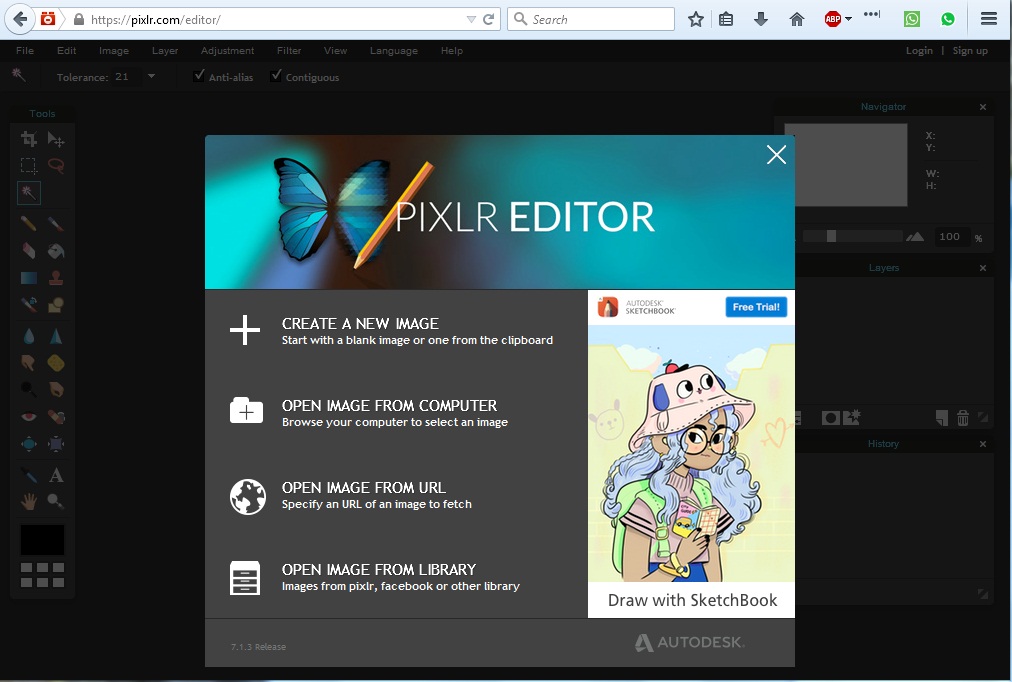The height and width of the screenshot is (682, 1012).
Task: Click the Delete layer trash icon
Action: click(962, 418)
